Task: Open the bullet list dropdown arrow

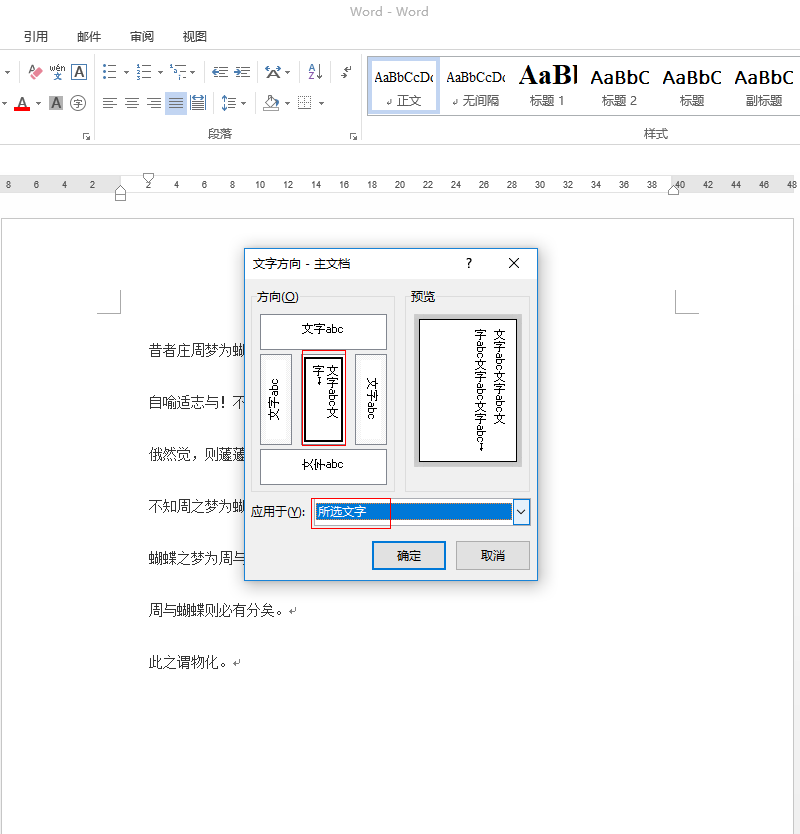Action: click(x=124, y=72)
